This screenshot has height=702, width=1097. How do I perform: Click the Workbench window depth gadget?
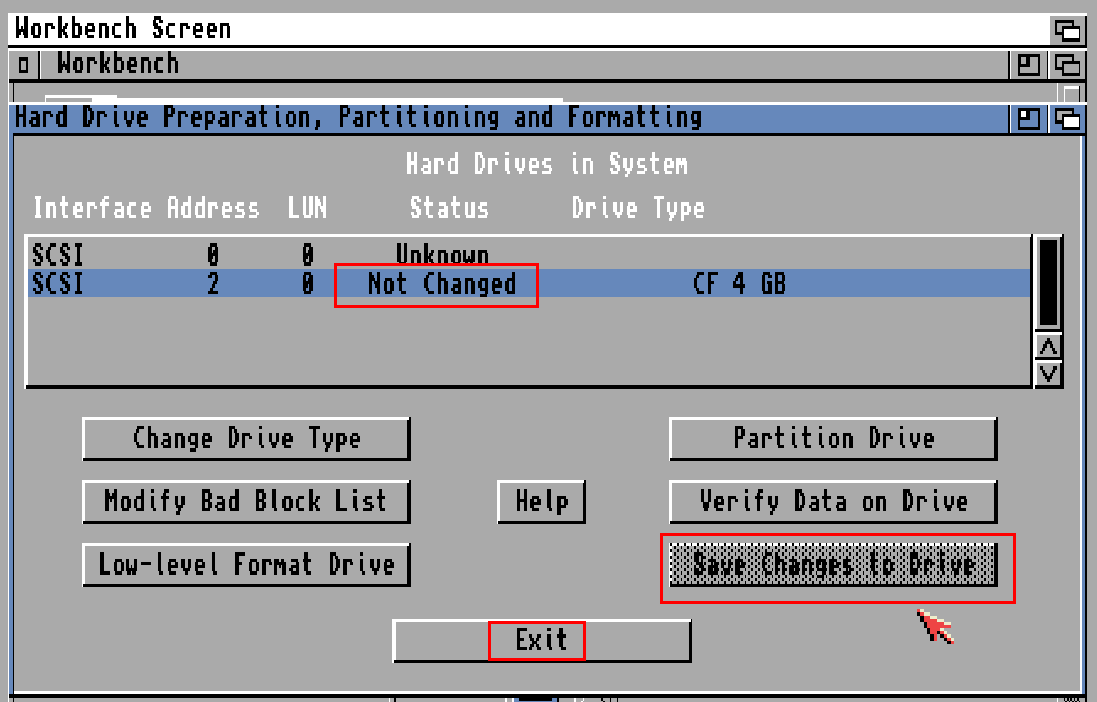[1068, 64]
